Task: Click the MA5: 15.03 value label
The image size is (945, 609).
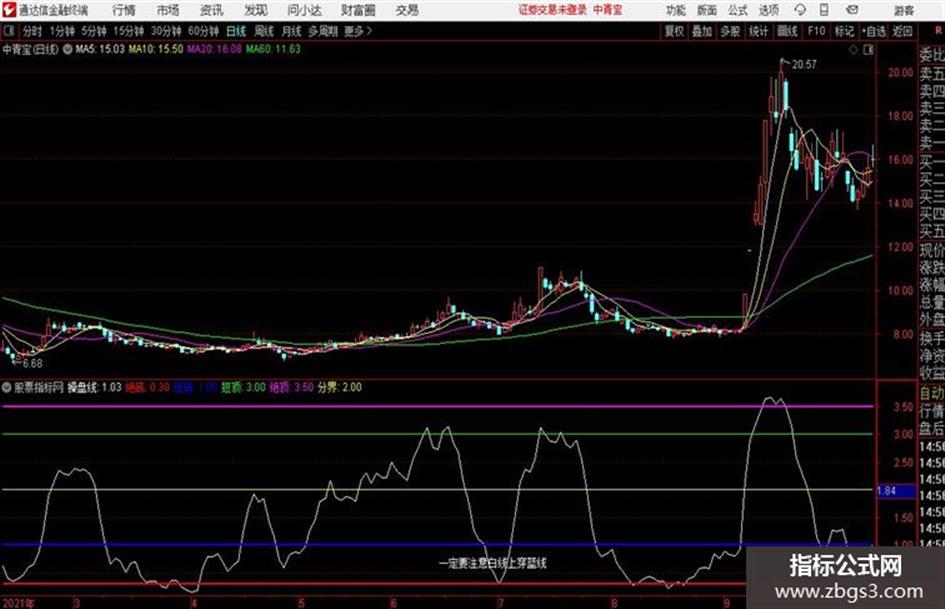Action: [100, 49]
